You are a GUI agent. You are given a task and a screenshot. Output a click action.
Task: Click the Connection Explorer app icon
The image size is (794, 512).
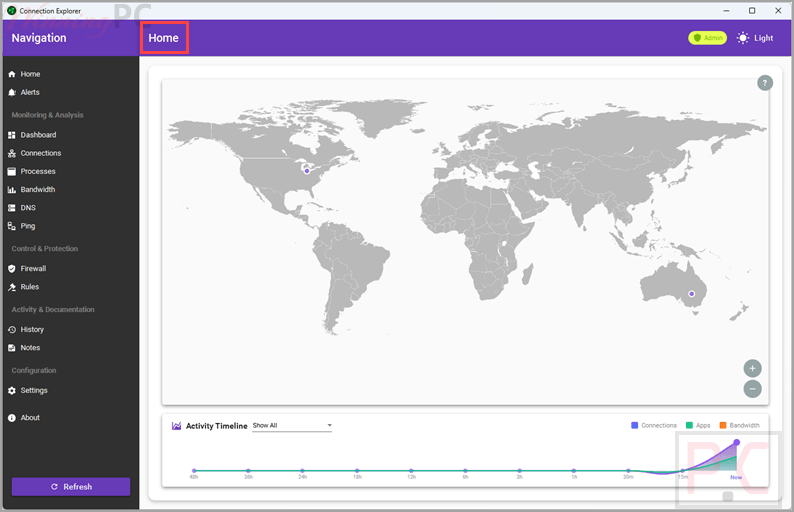(11, 10)
